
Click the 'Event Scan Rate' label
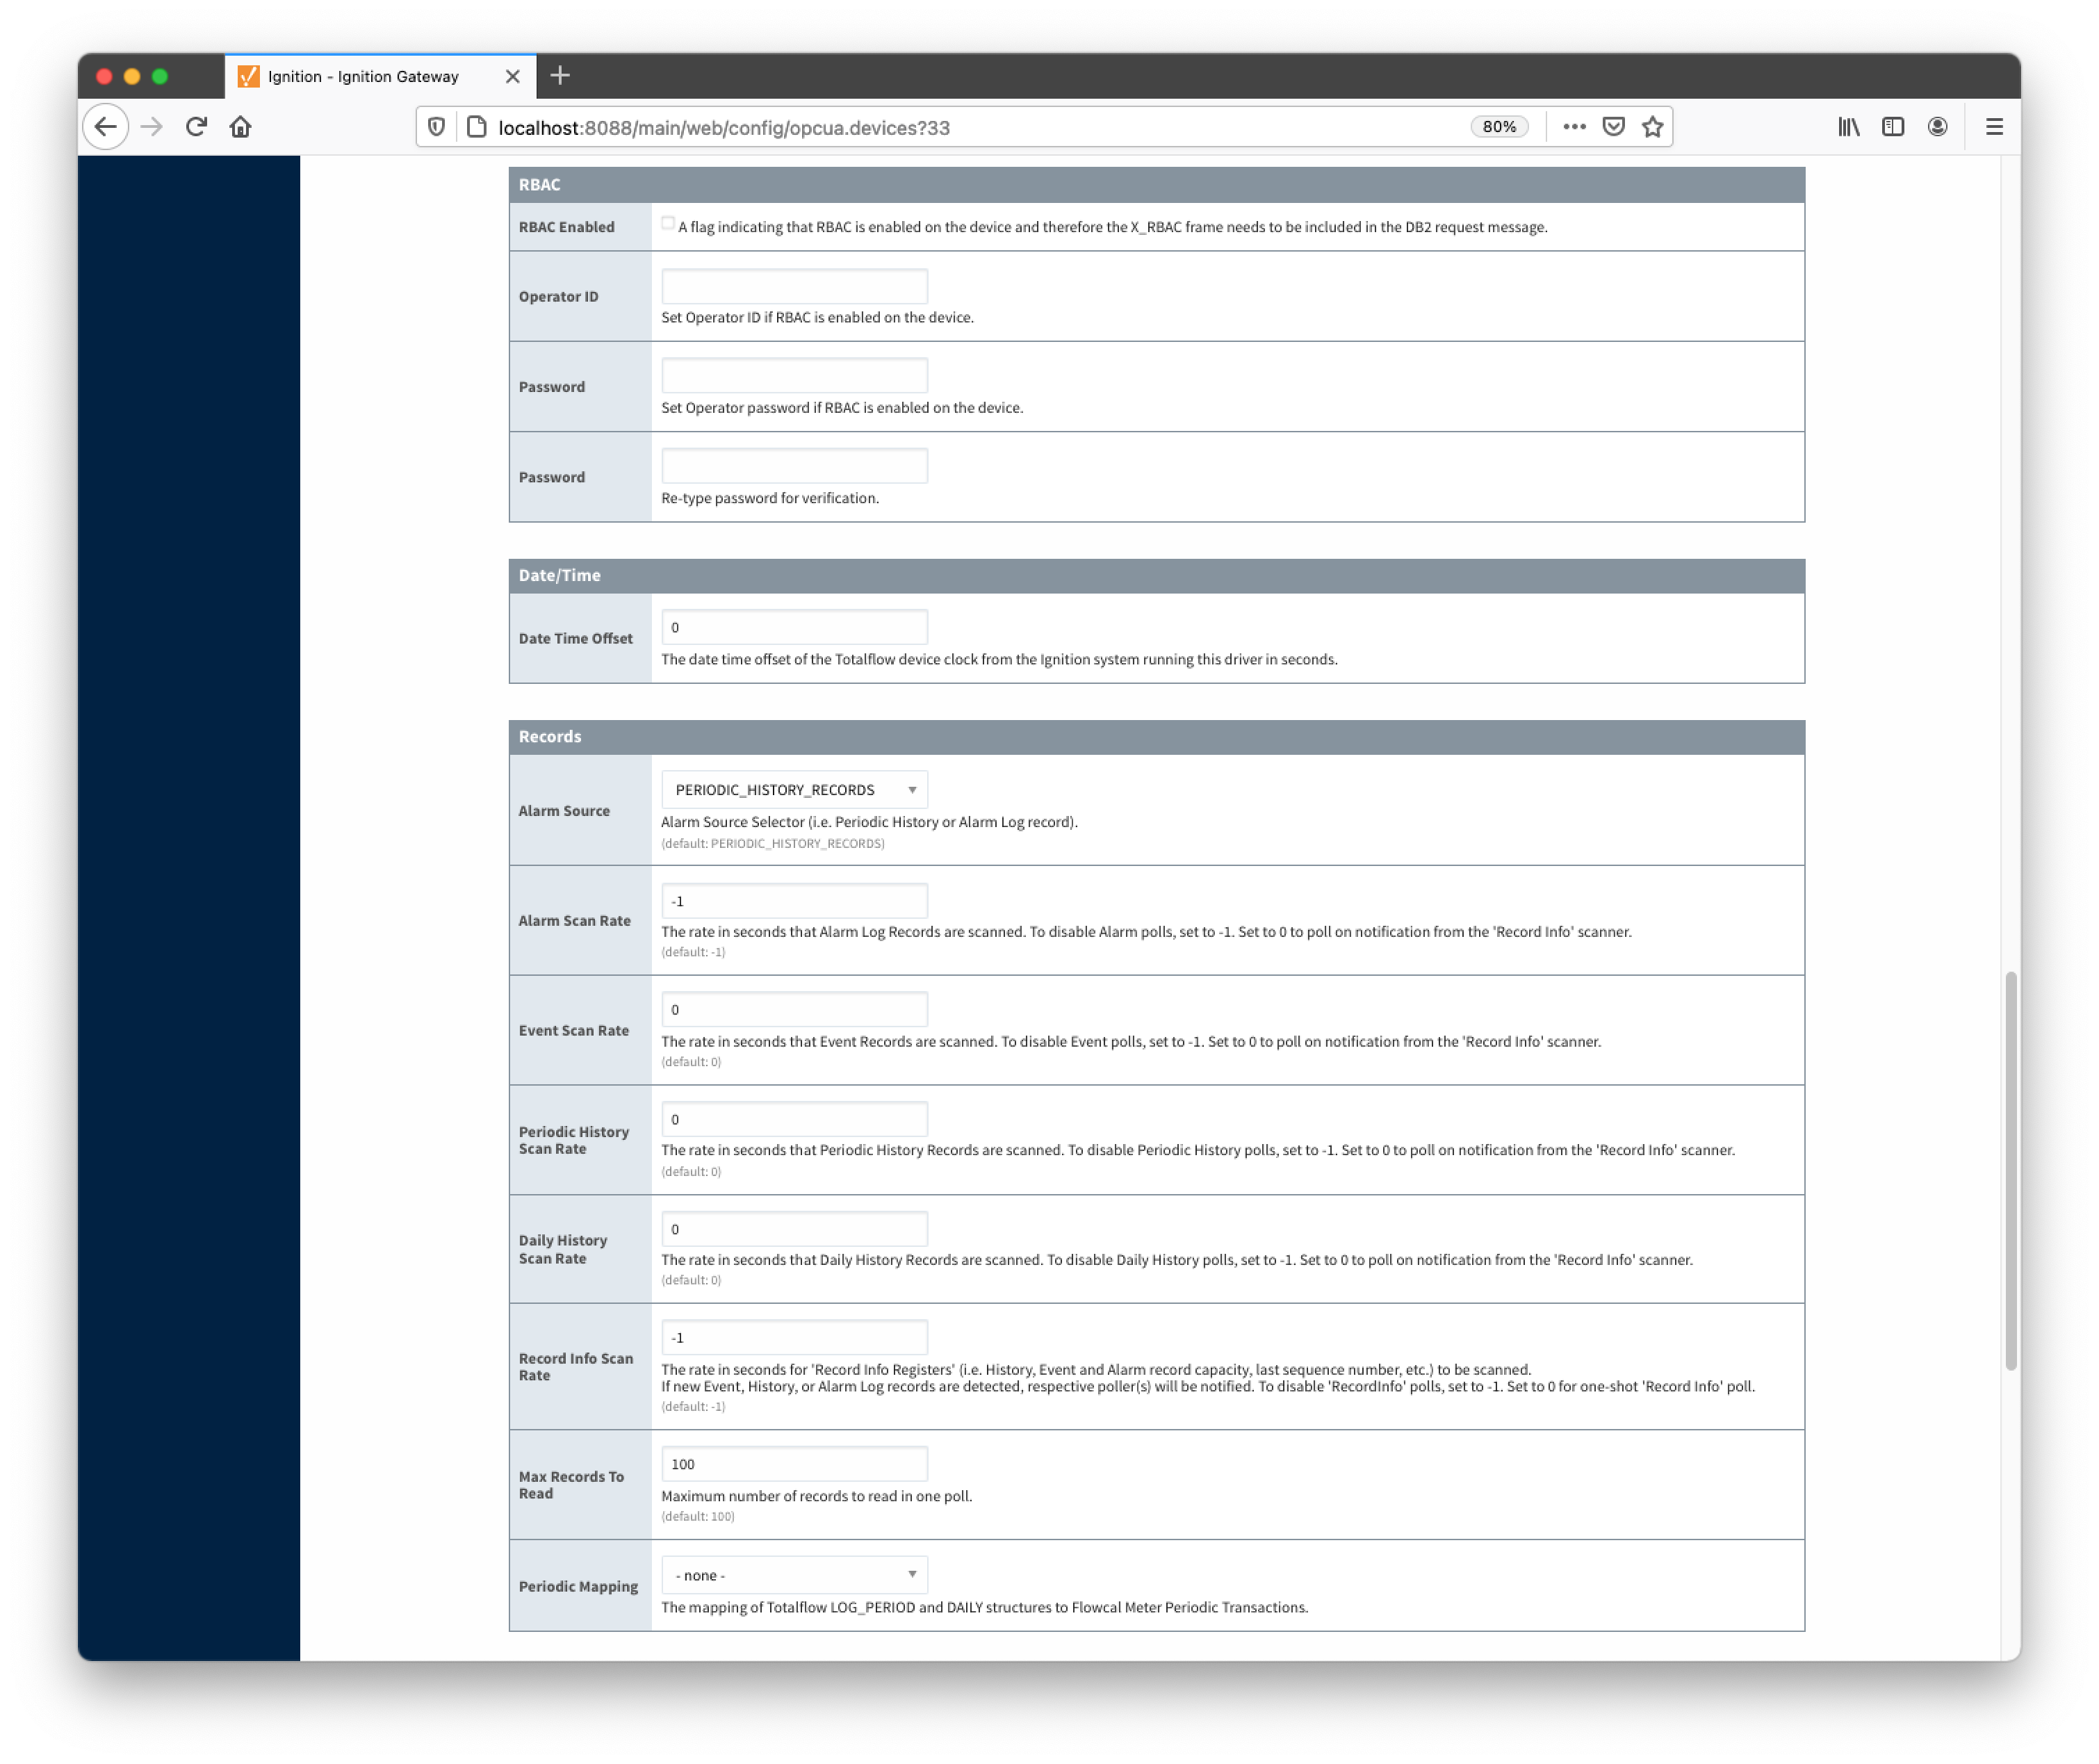click(x=573, y=1031)
